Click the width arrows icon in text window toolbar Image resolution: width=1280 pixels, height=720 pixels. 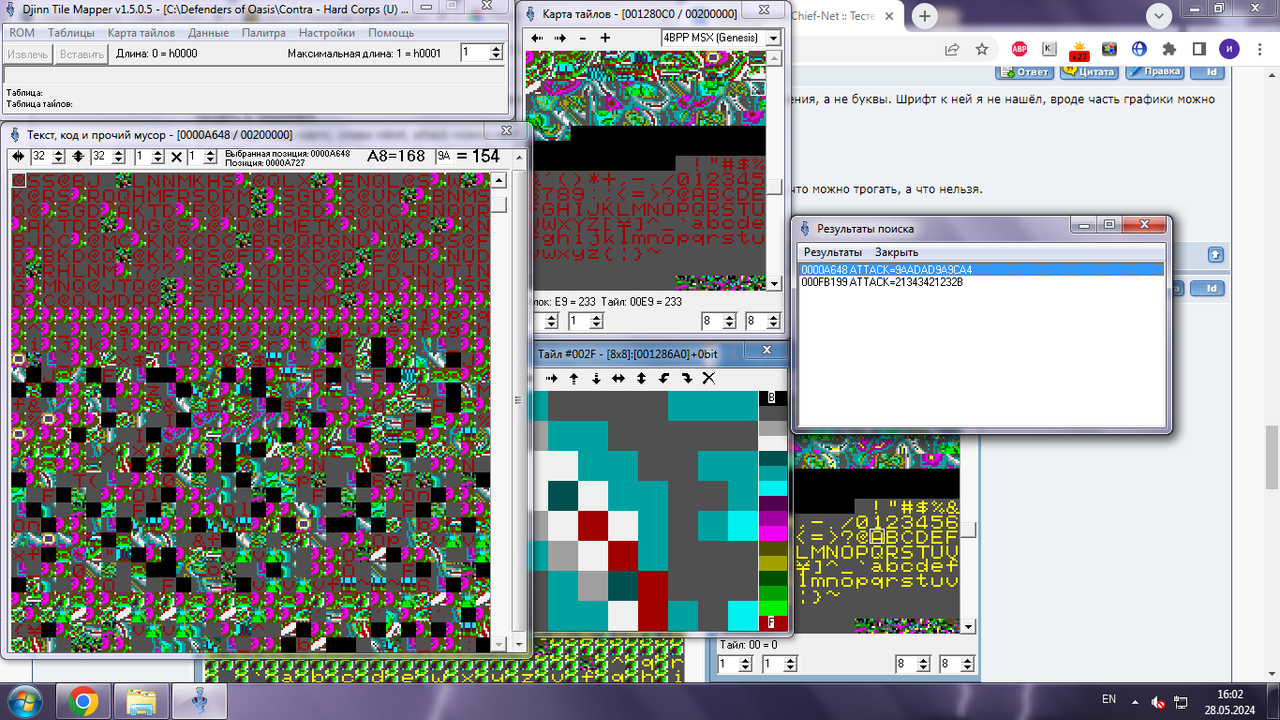20,157
